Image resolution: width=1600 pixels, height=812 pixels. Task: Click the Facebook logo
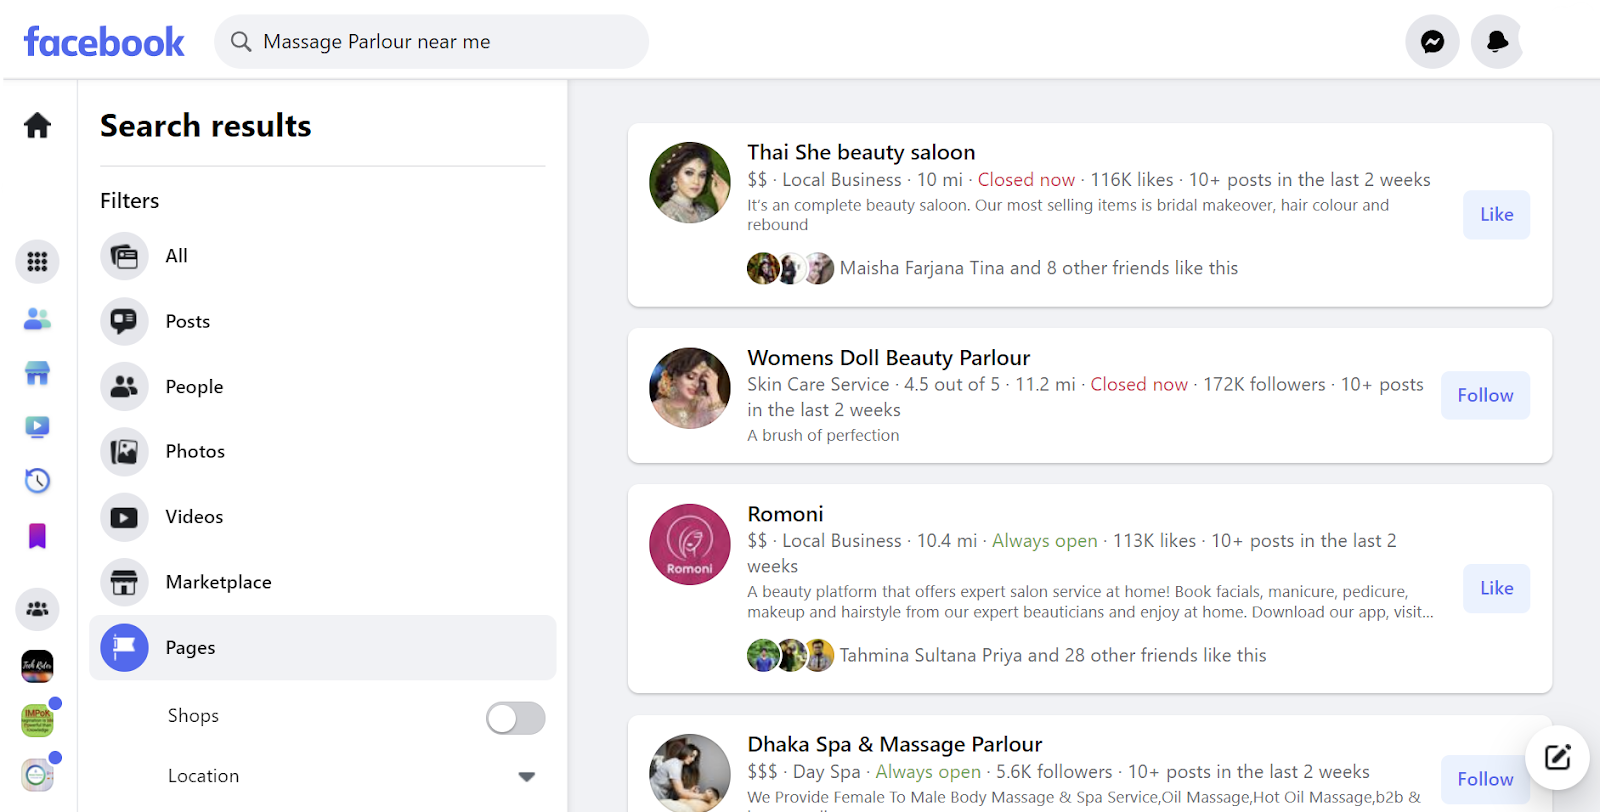click(104, 42)
